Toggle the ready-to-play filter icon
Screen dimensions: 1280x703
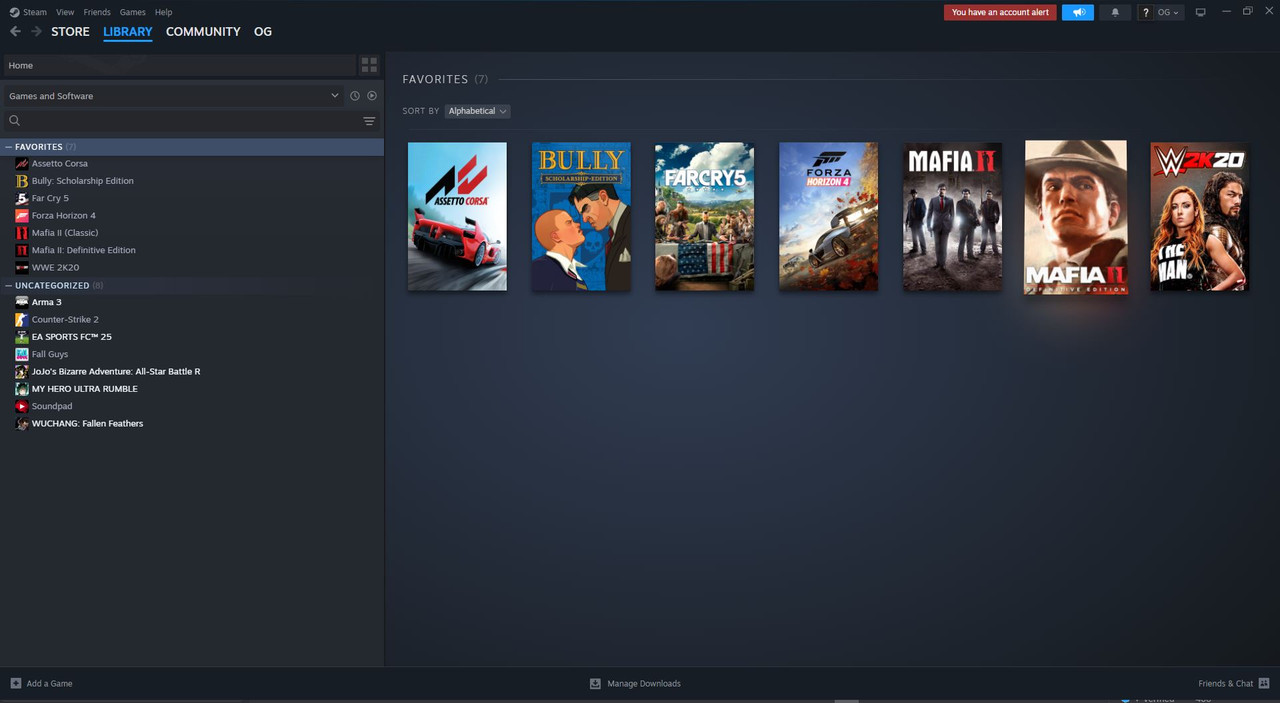372,96
